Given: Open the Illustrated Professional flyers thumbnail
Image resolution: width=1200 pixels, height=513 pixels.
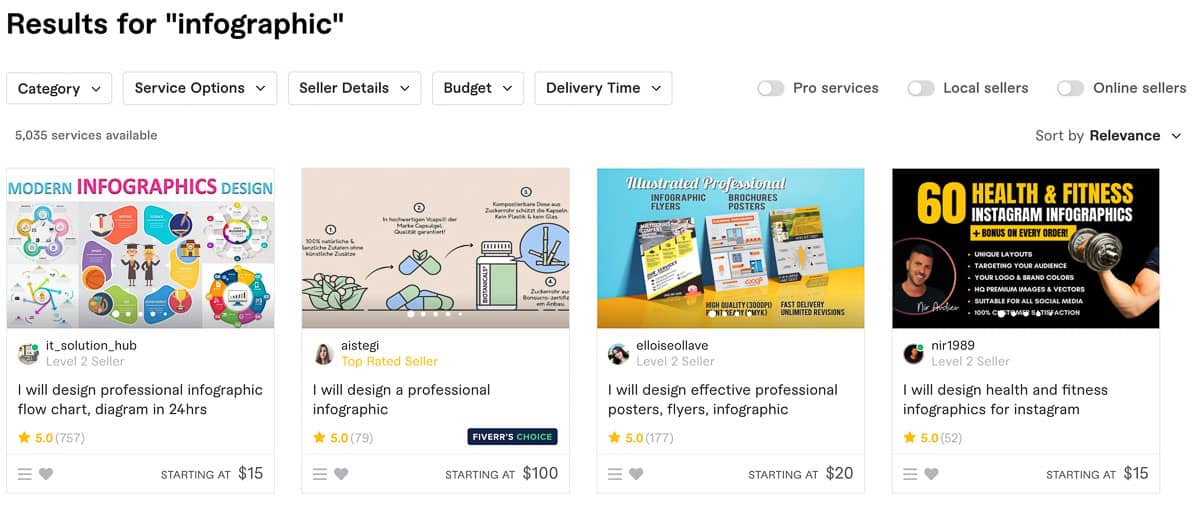Looking at the screenshot, I should pyautogui.click(x=730, y=248).
